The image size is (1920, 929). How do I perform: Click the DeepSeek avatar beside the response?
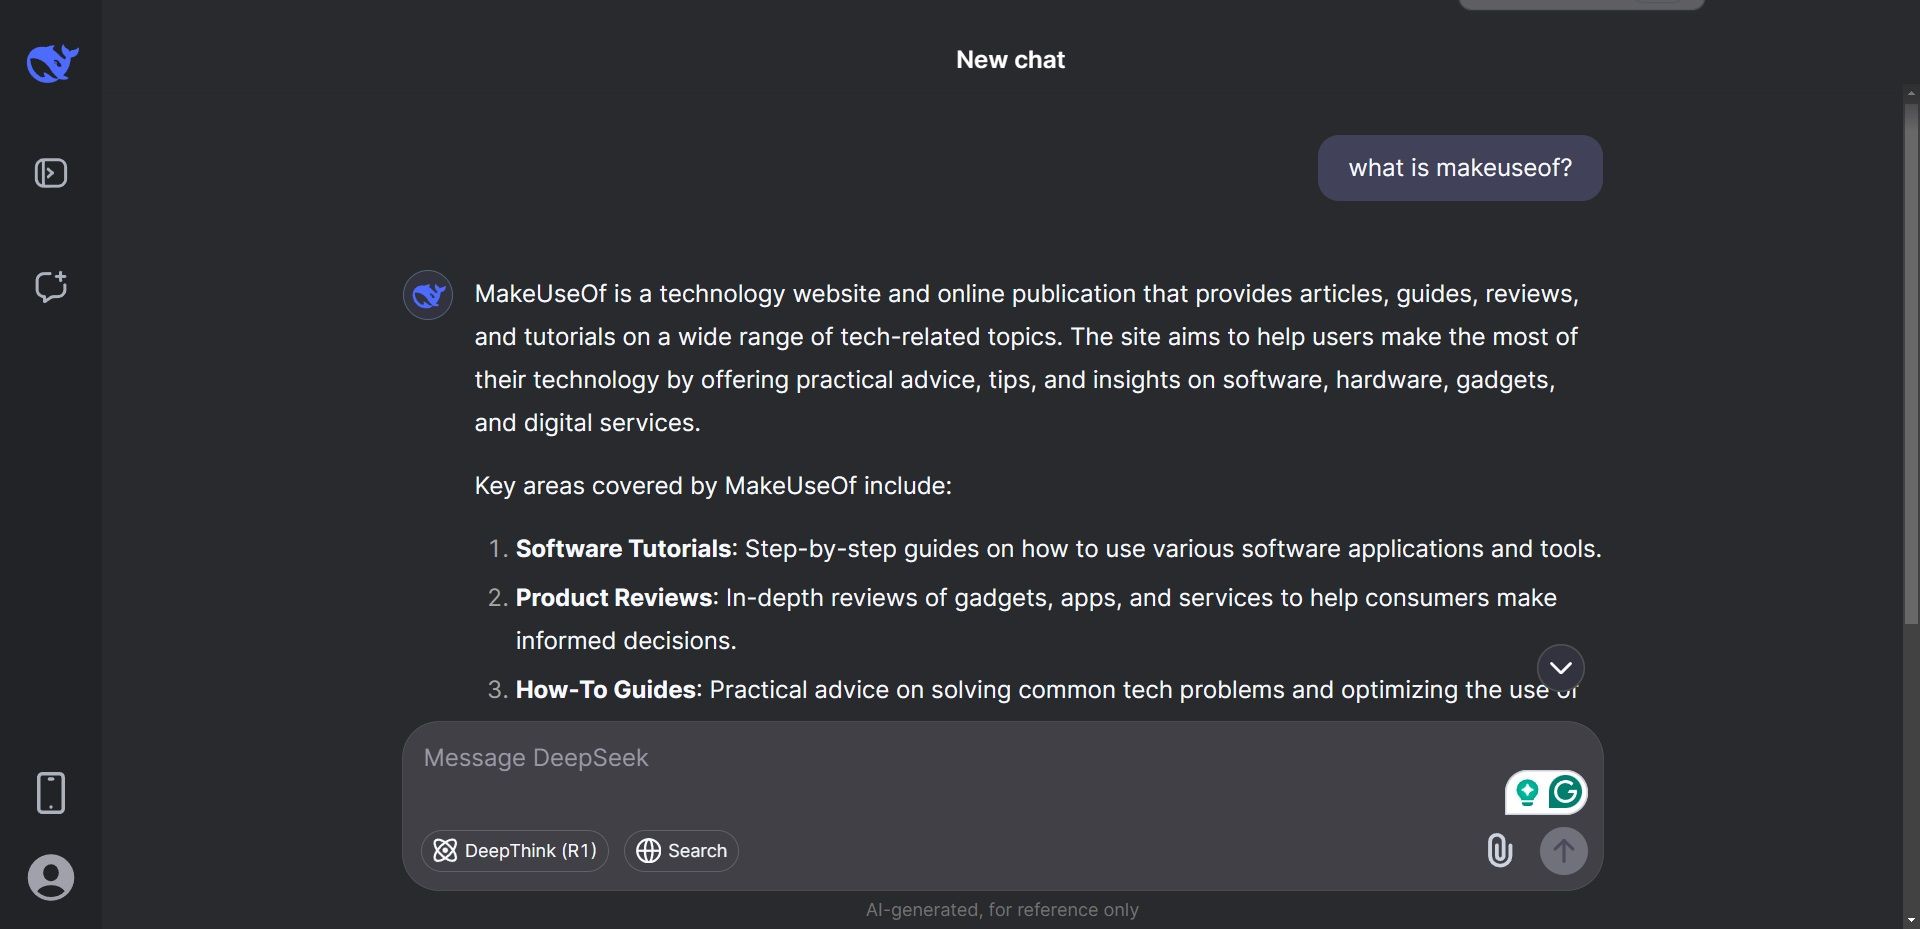point(428,295)
